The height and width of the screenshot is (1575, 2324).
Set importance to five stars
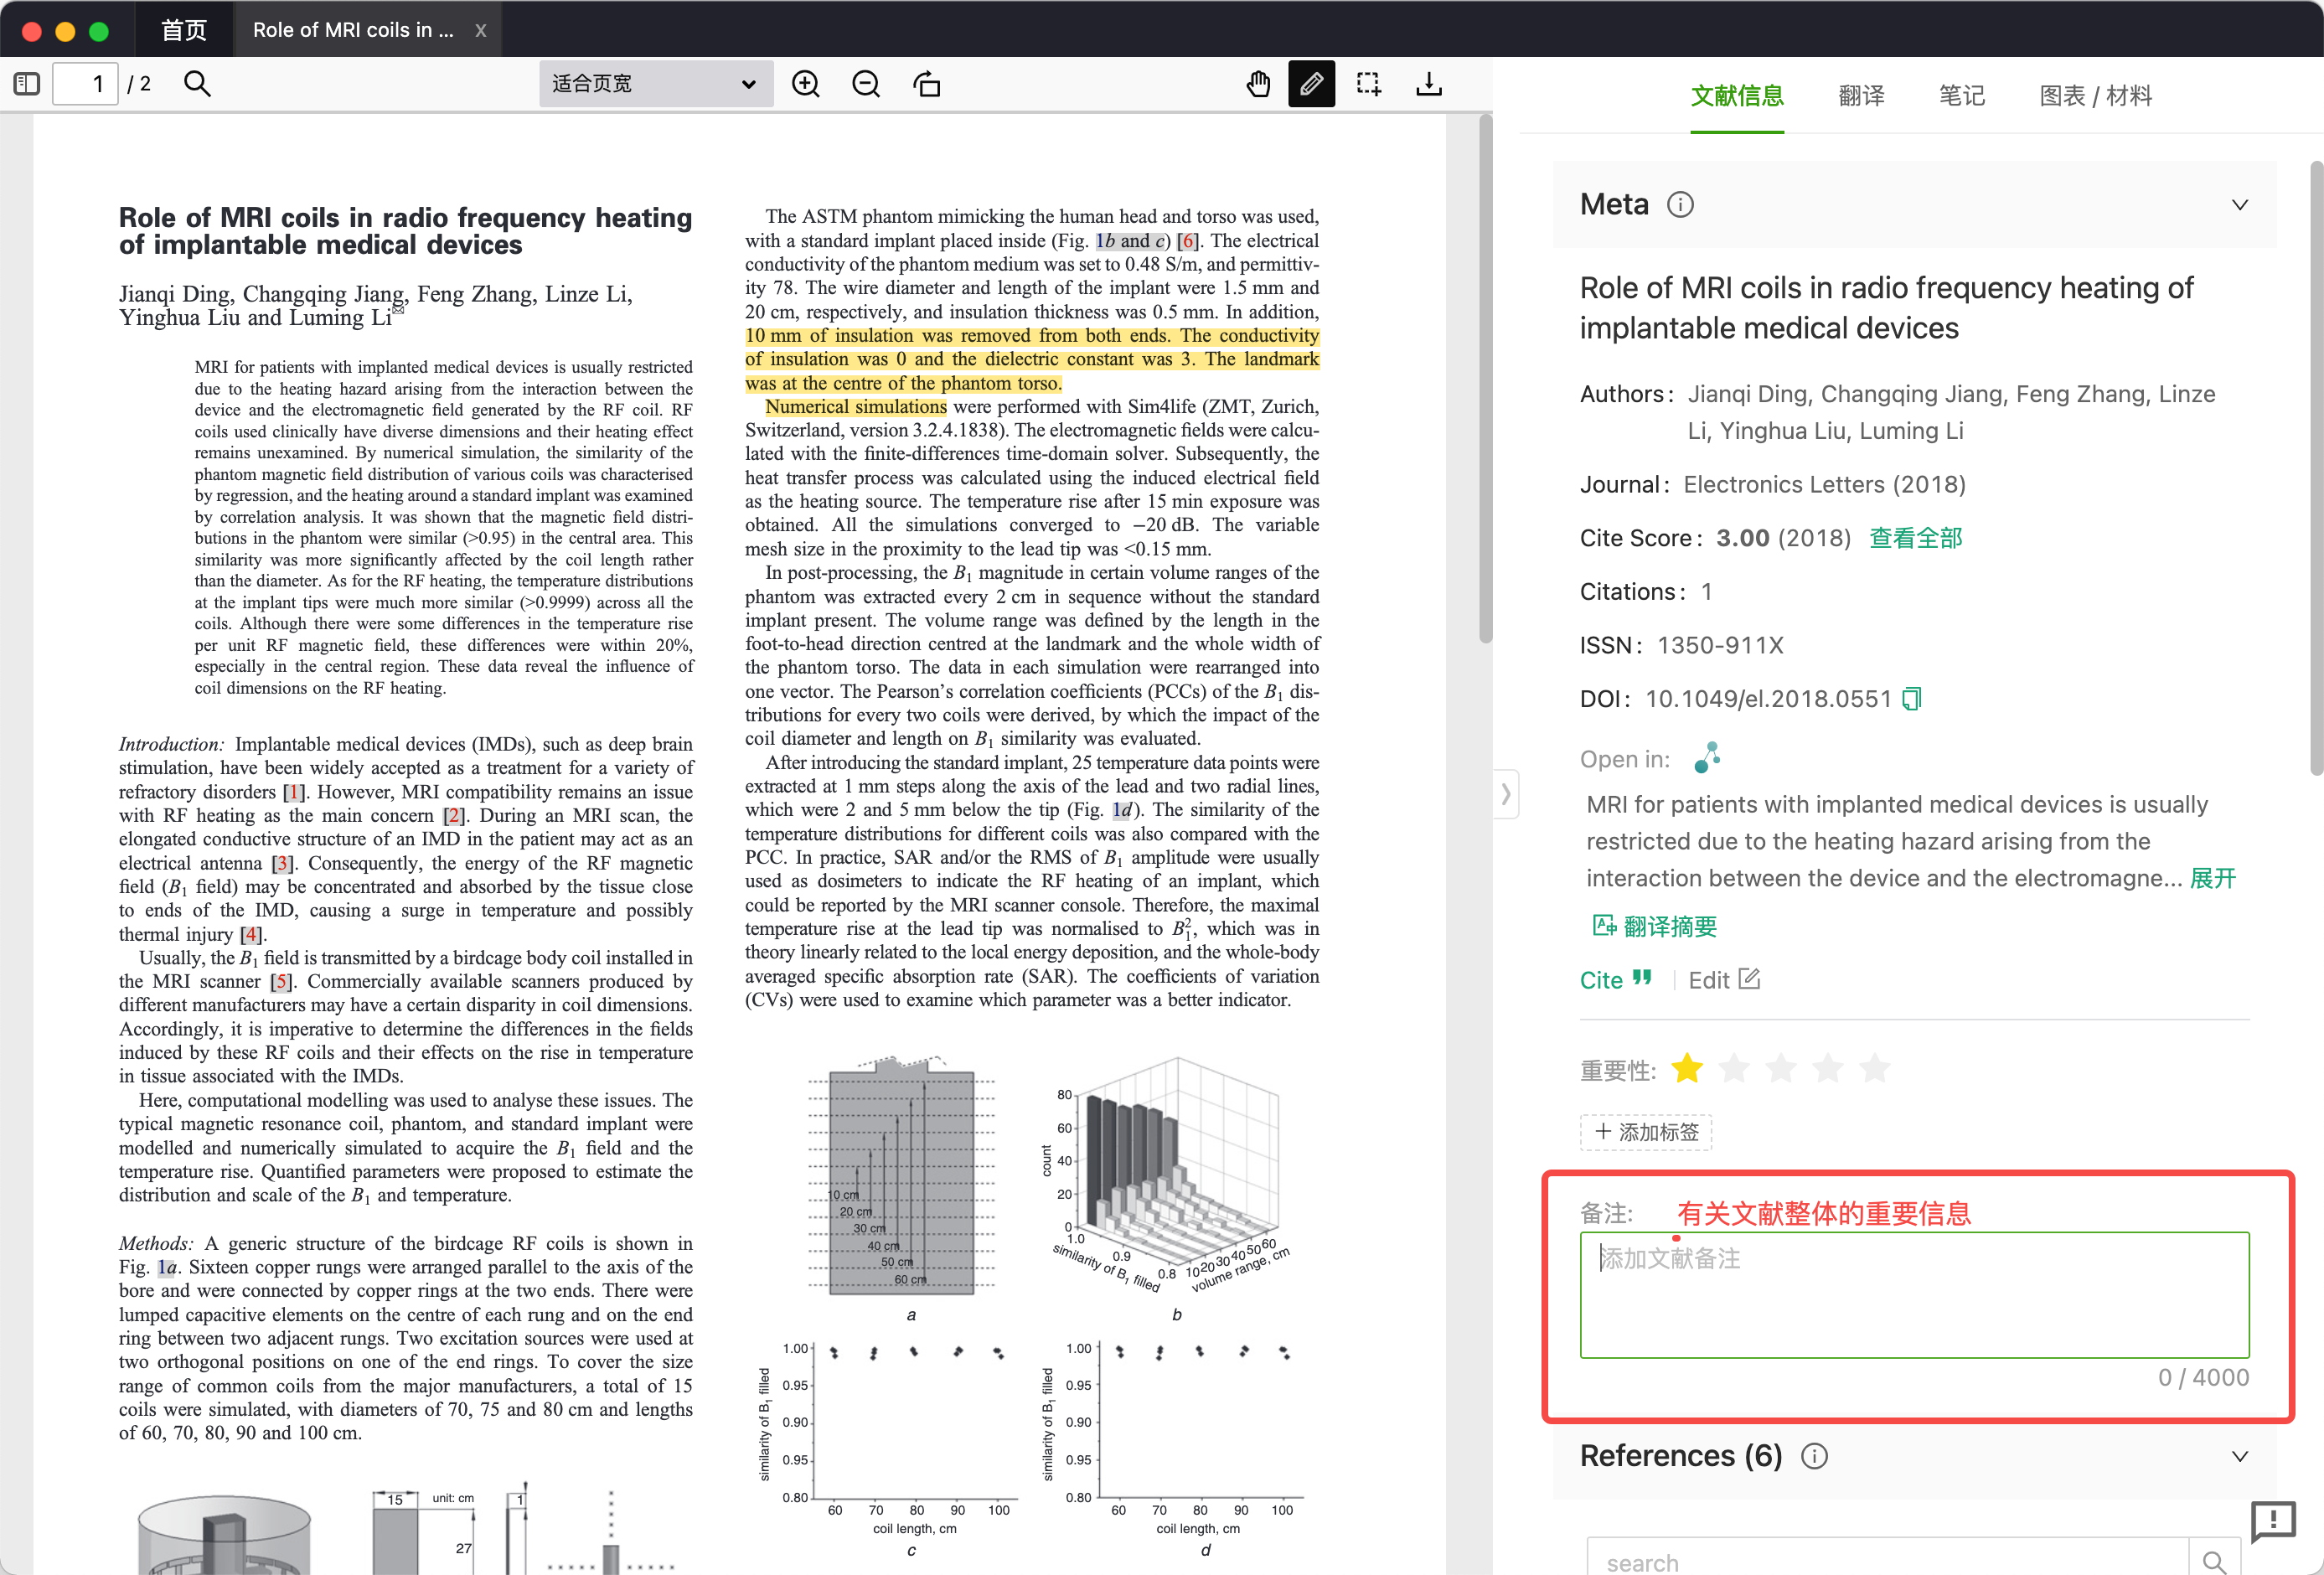tap(1875, 1069)
